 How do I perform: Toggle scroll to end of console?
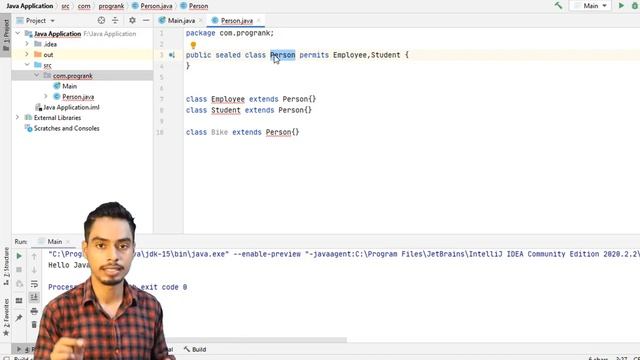(x=34, y=297)
